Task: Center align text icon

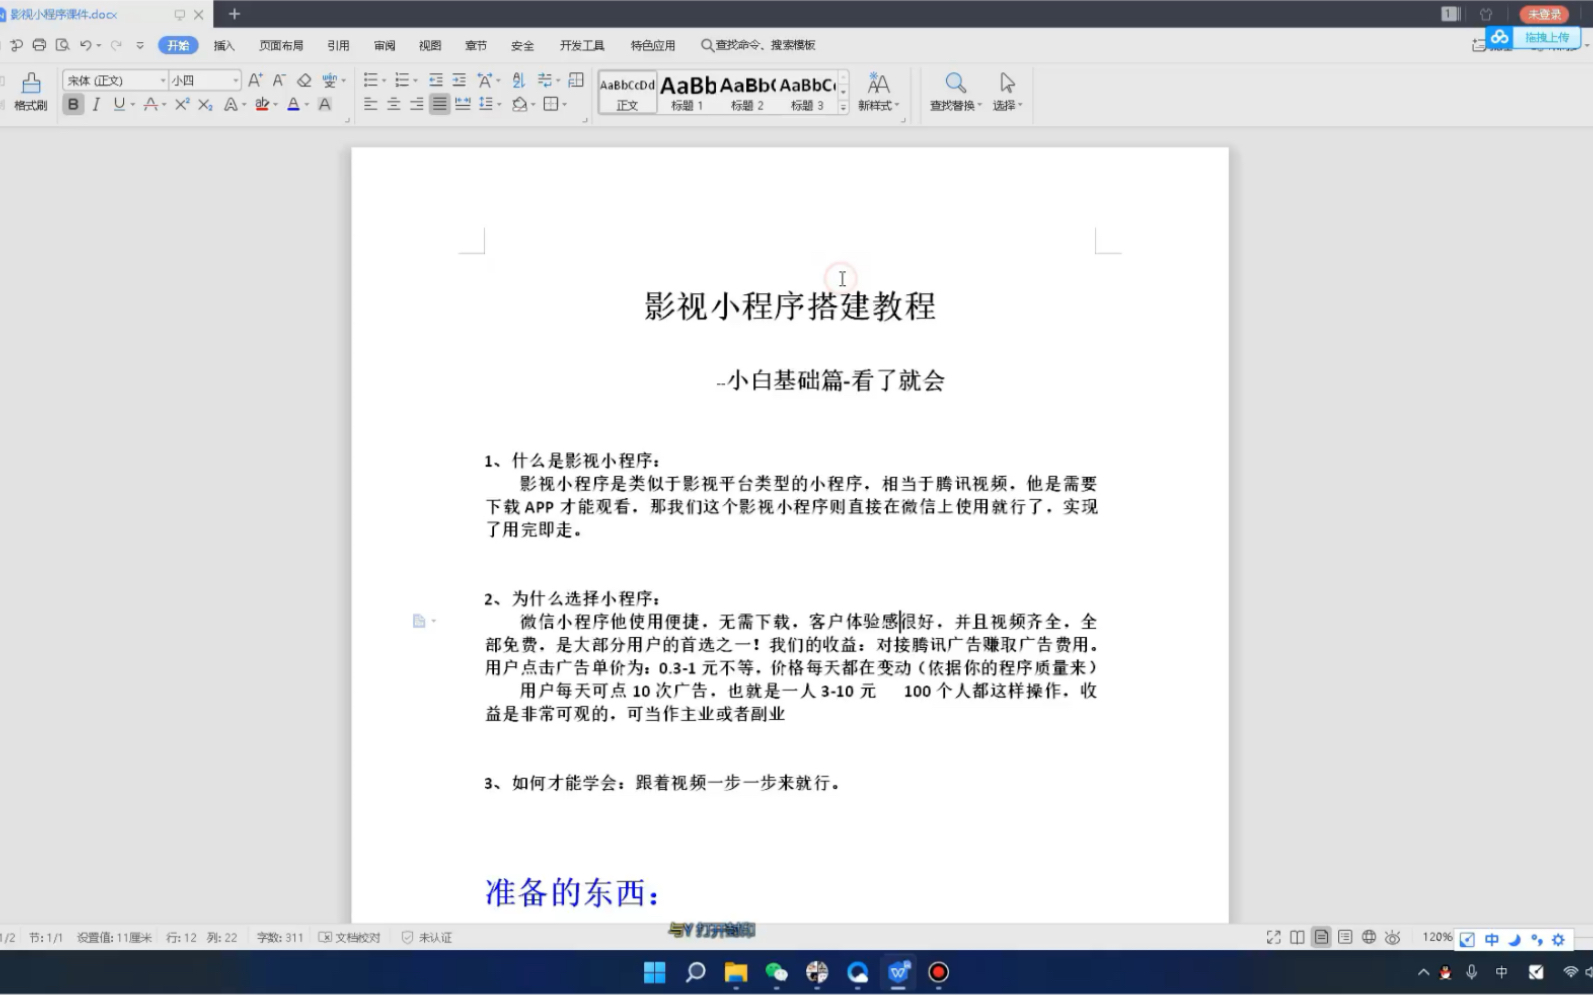Action: pyautogui.click(x=393, y=104)
